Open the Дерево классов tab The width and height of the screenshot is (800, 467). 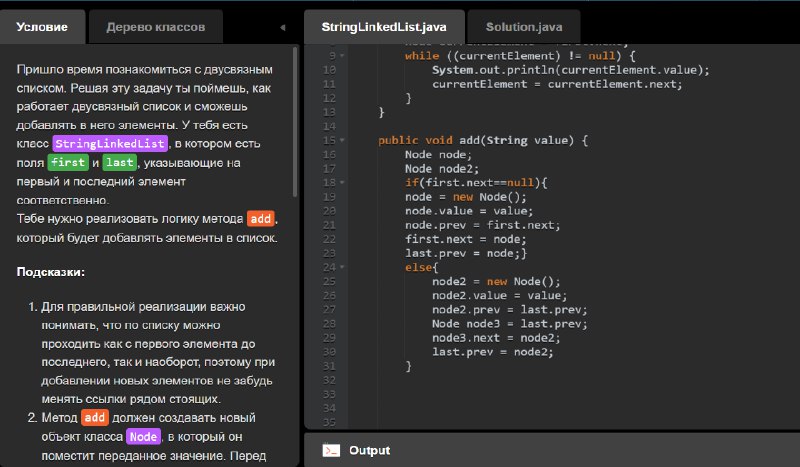click(x=156, y=27)
